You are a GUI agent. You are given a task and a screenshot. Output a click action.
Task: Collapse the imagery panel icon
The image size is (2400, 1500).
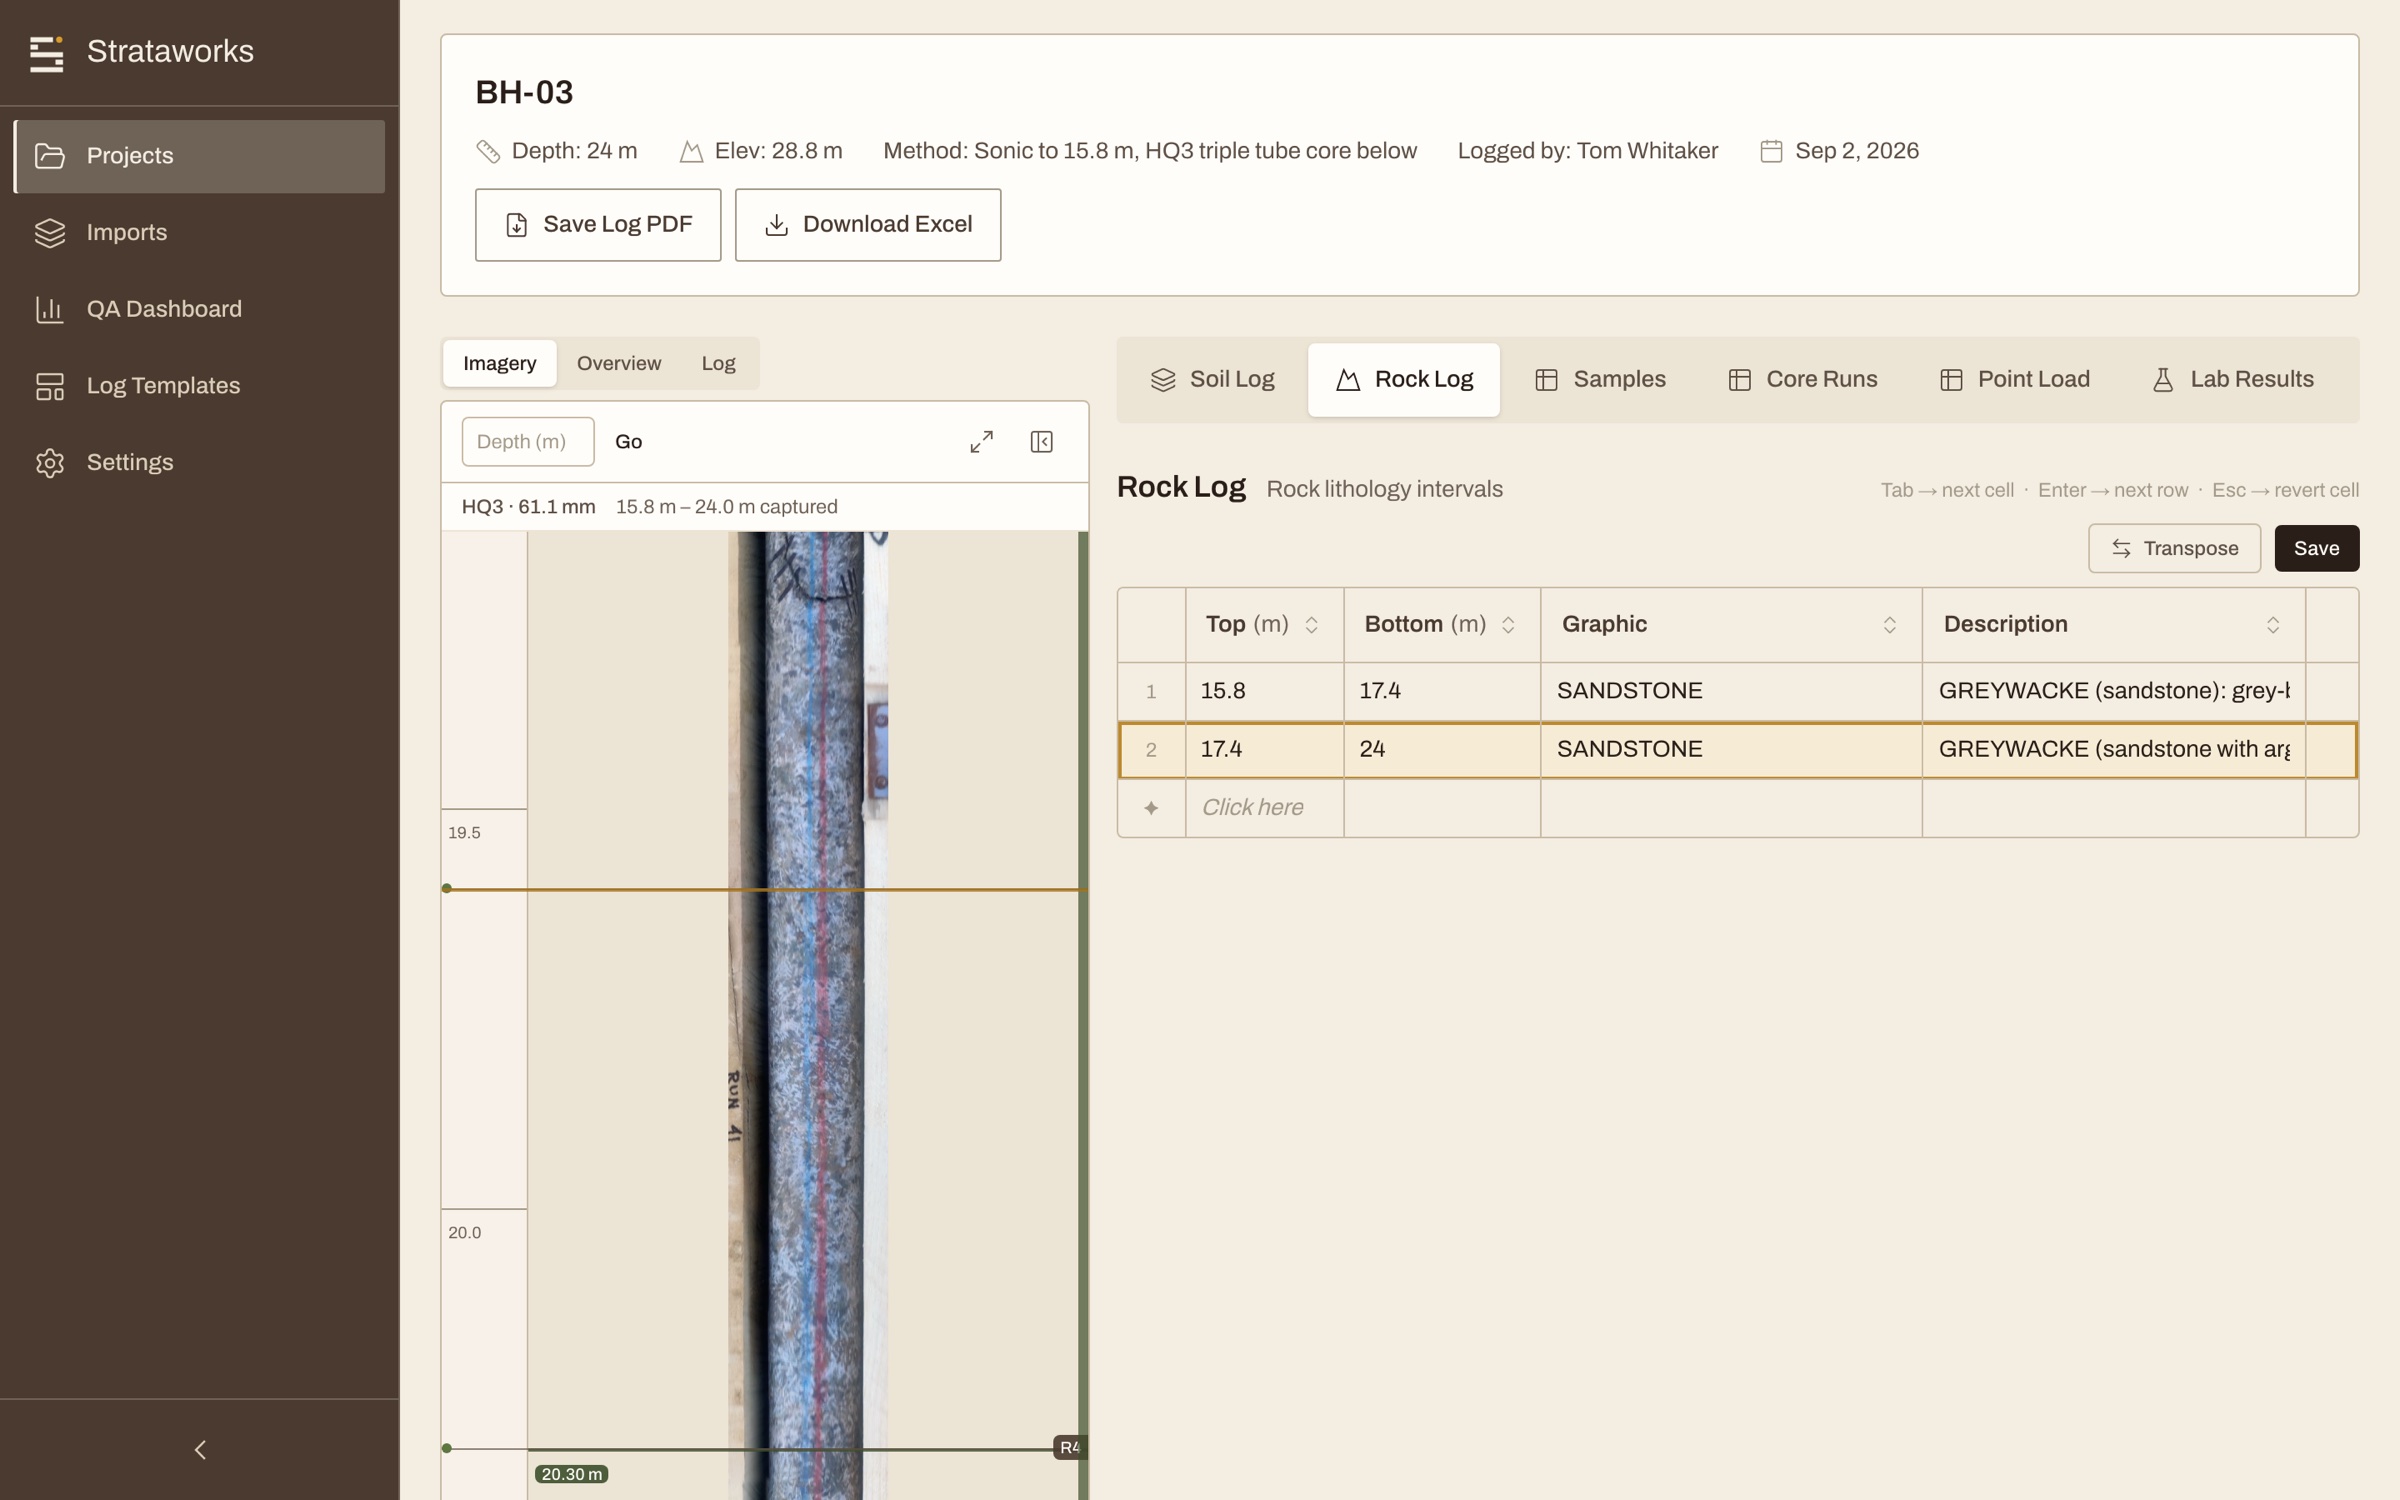tap(1042, 442)
